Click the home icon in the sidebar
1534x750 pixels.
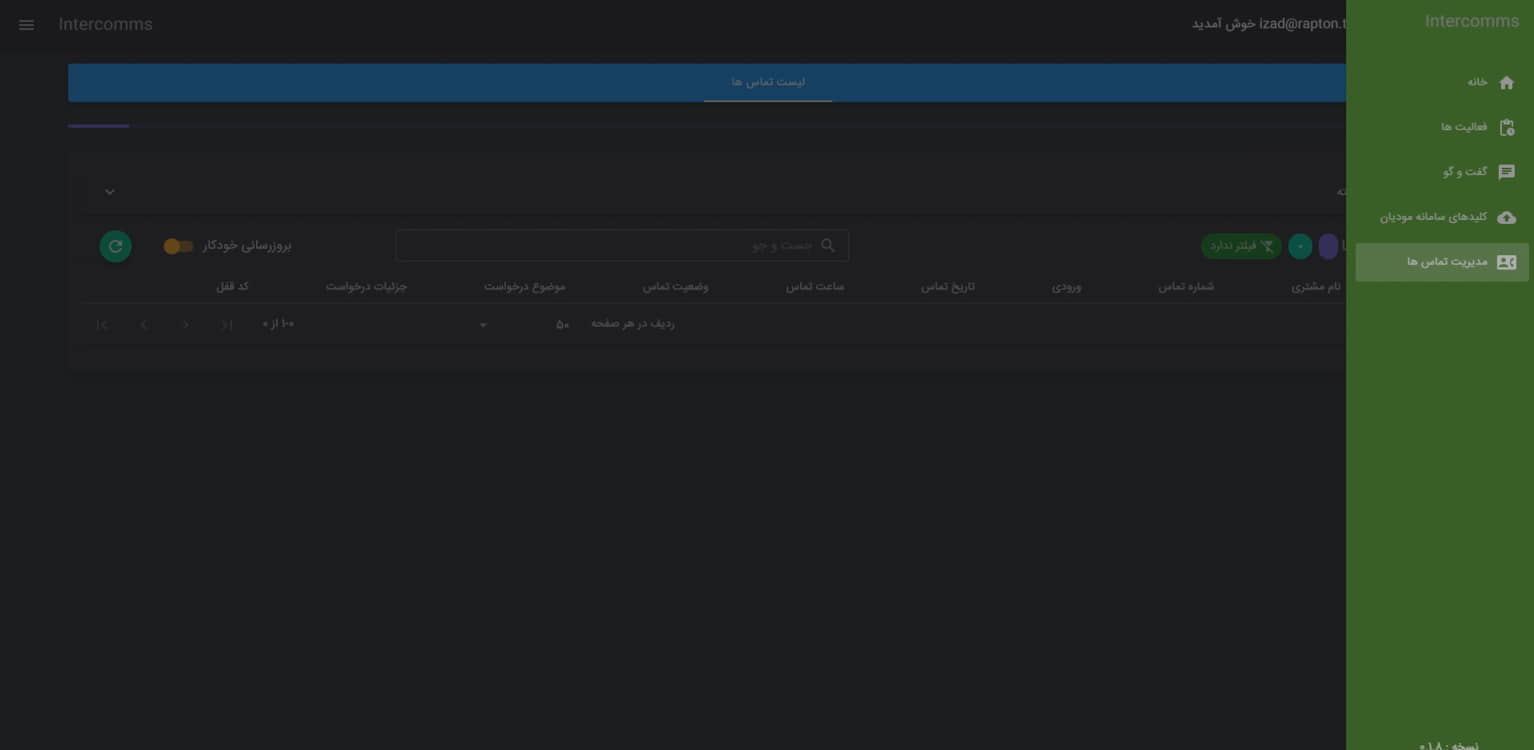[x=1506, y=83]
